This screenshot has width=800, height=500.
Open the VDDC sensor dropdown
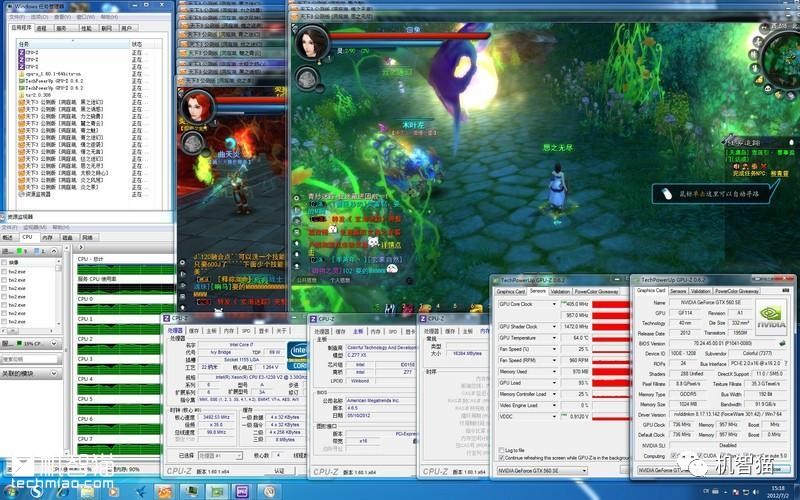554,416
